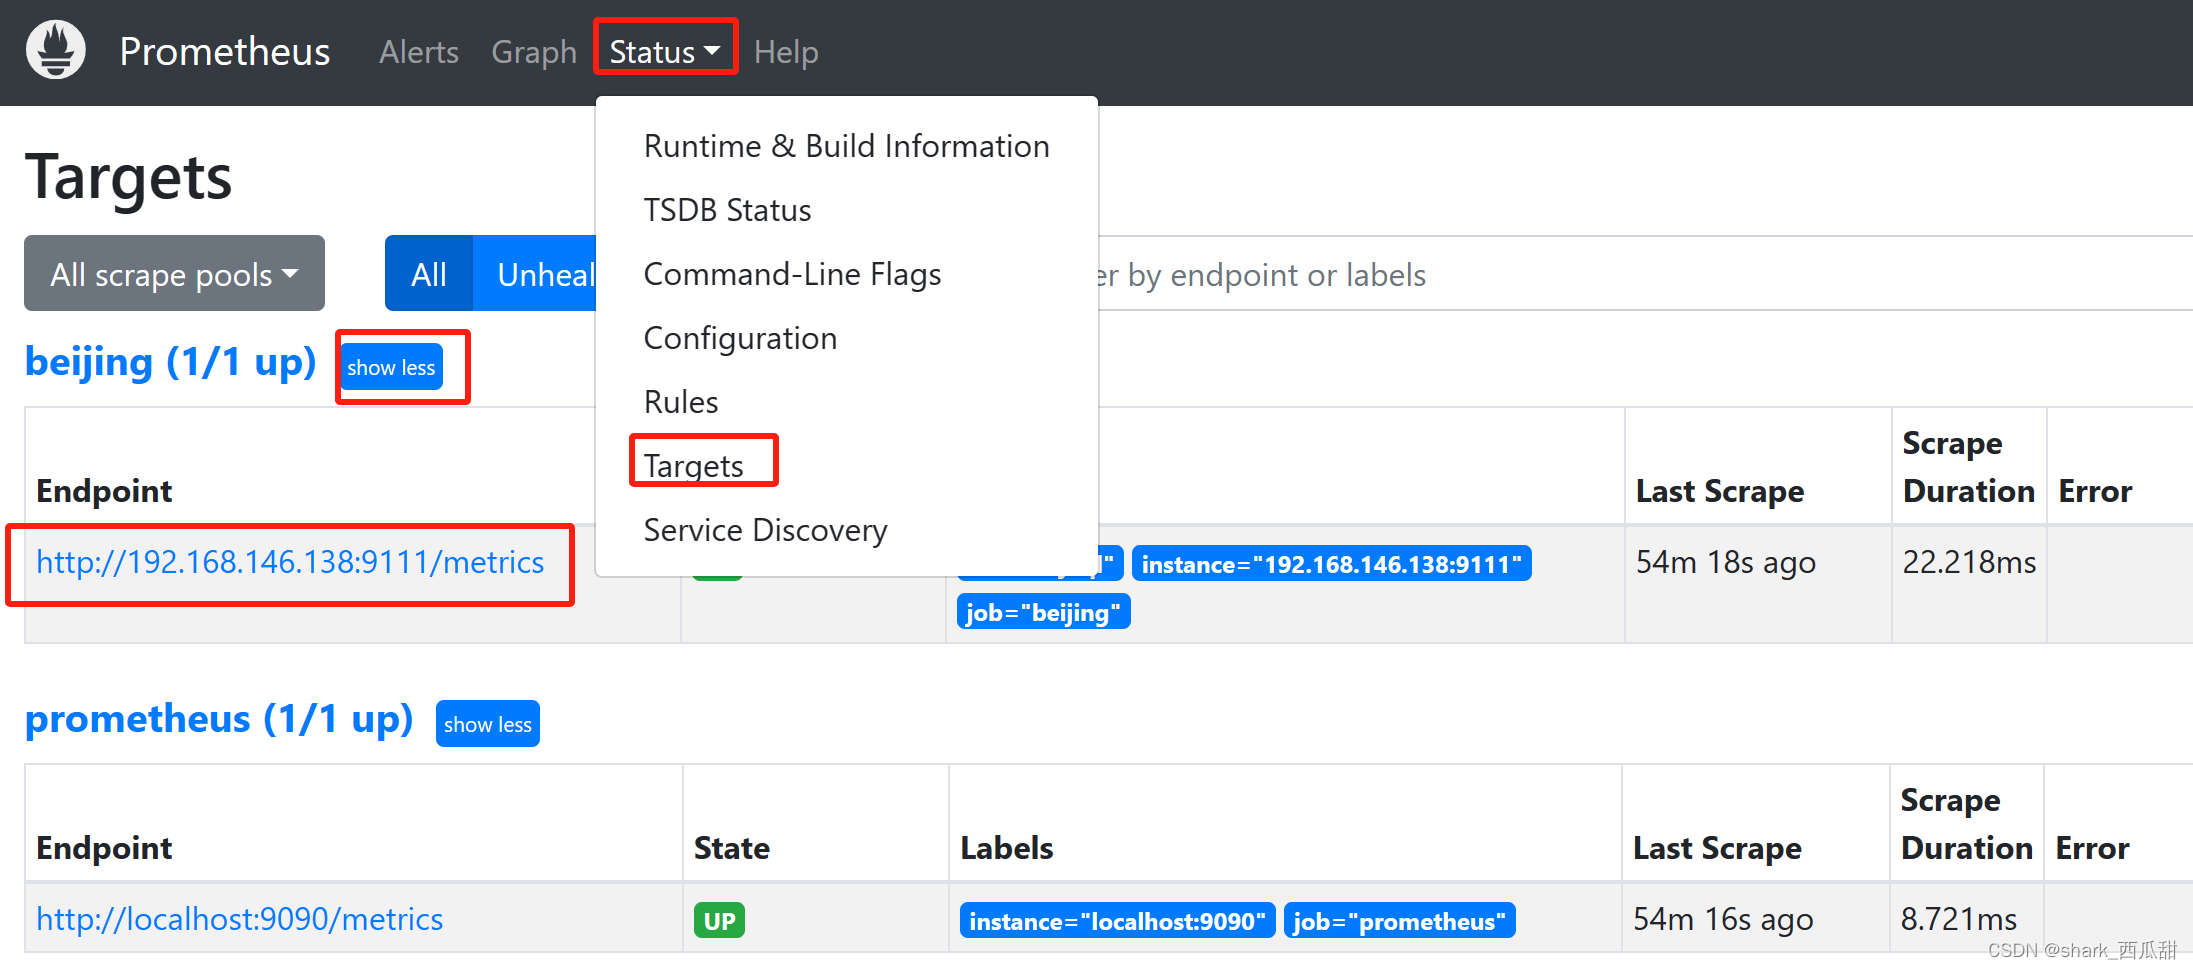Open the Graph page

pos(534,52)
